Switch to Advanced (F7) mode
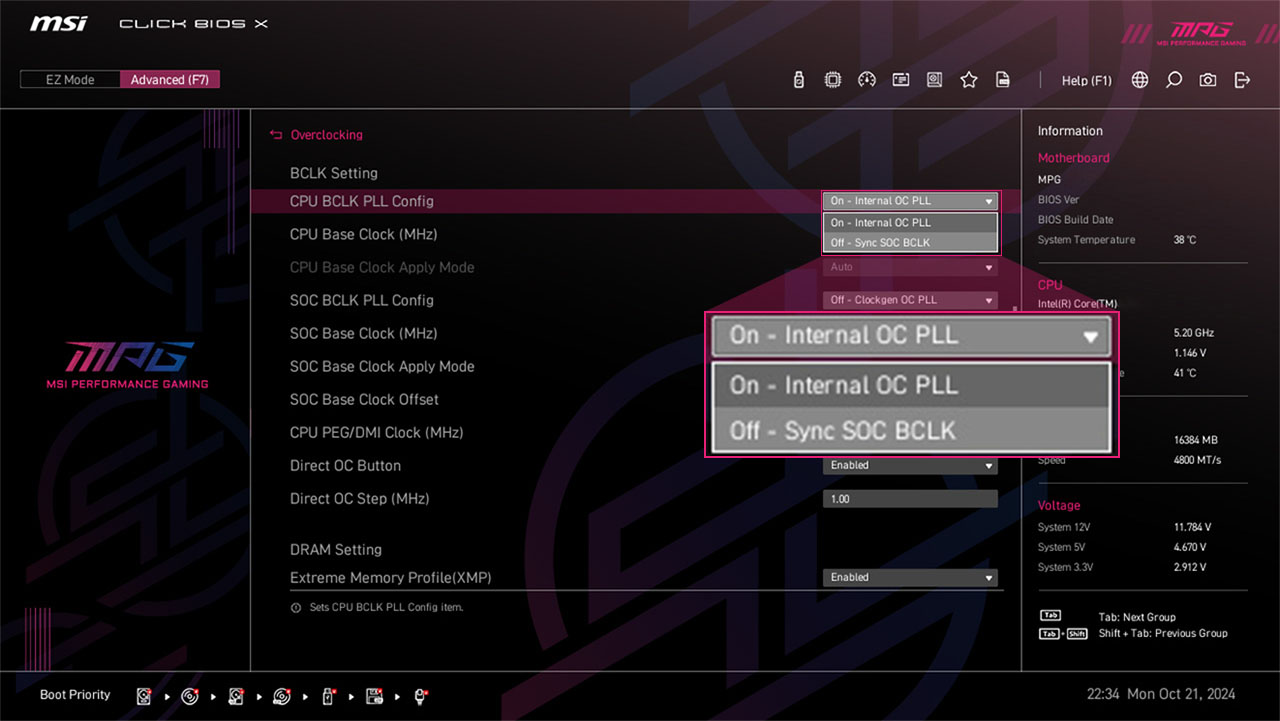The height and width of the screenshot is (721, 1280). coord(169,80)
